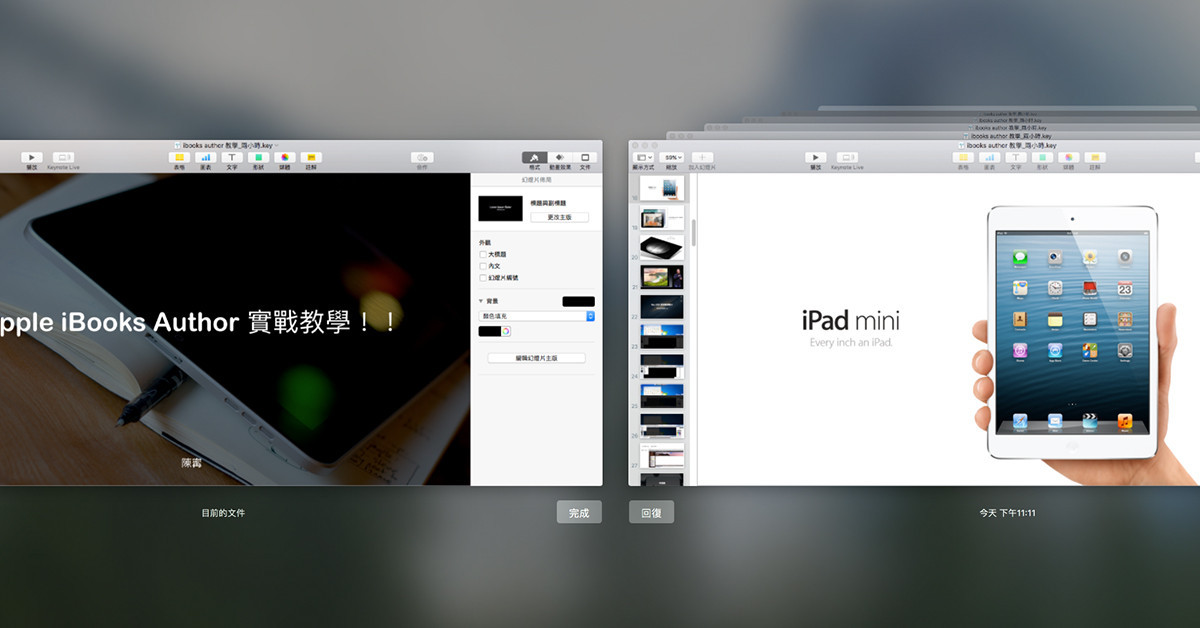Image resolution: width=1200 pixels, height=628 pixels.
Task: Insert a table using 表格 icon in left toolbar
Action: [x=179, y=157]
